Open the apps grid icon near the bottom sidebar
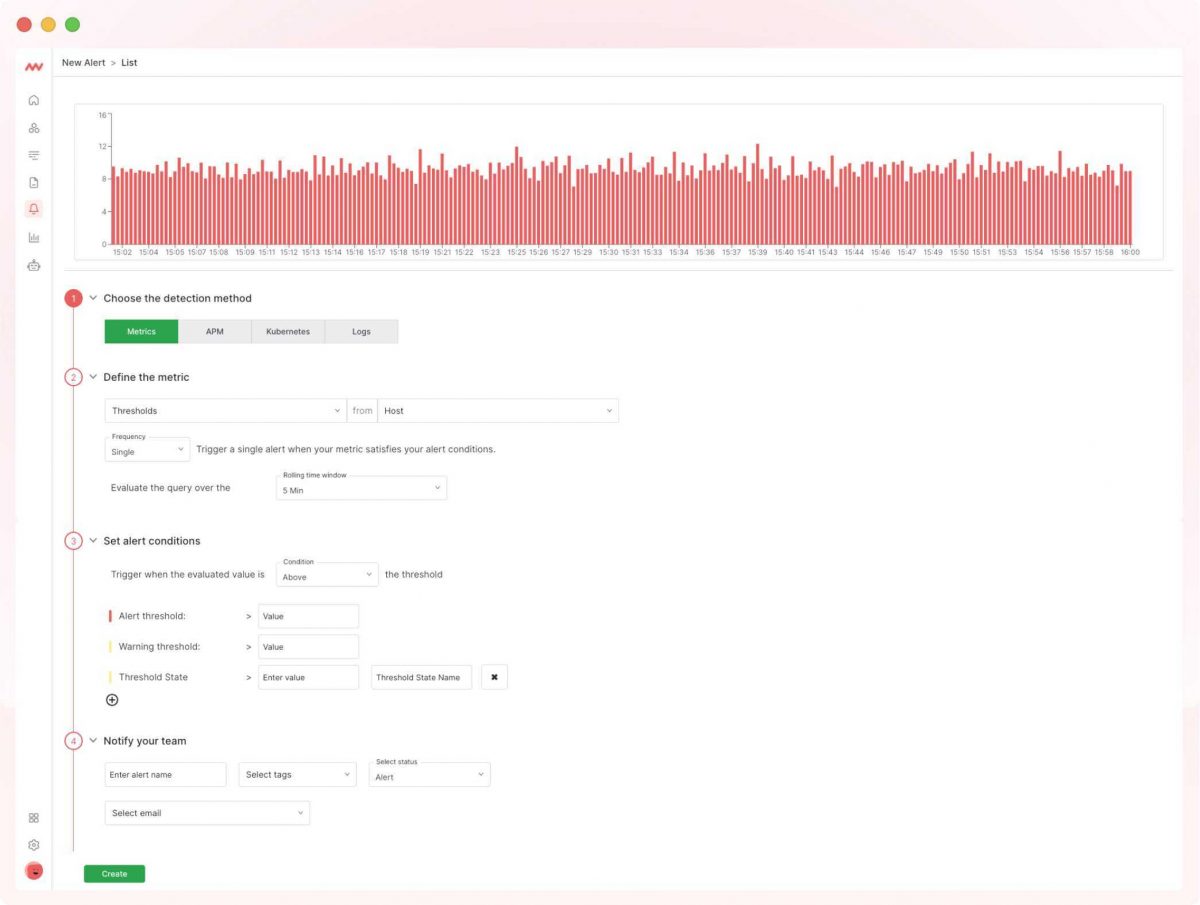This screenshot has width=1200, height=905. click(x=34, y=817)
